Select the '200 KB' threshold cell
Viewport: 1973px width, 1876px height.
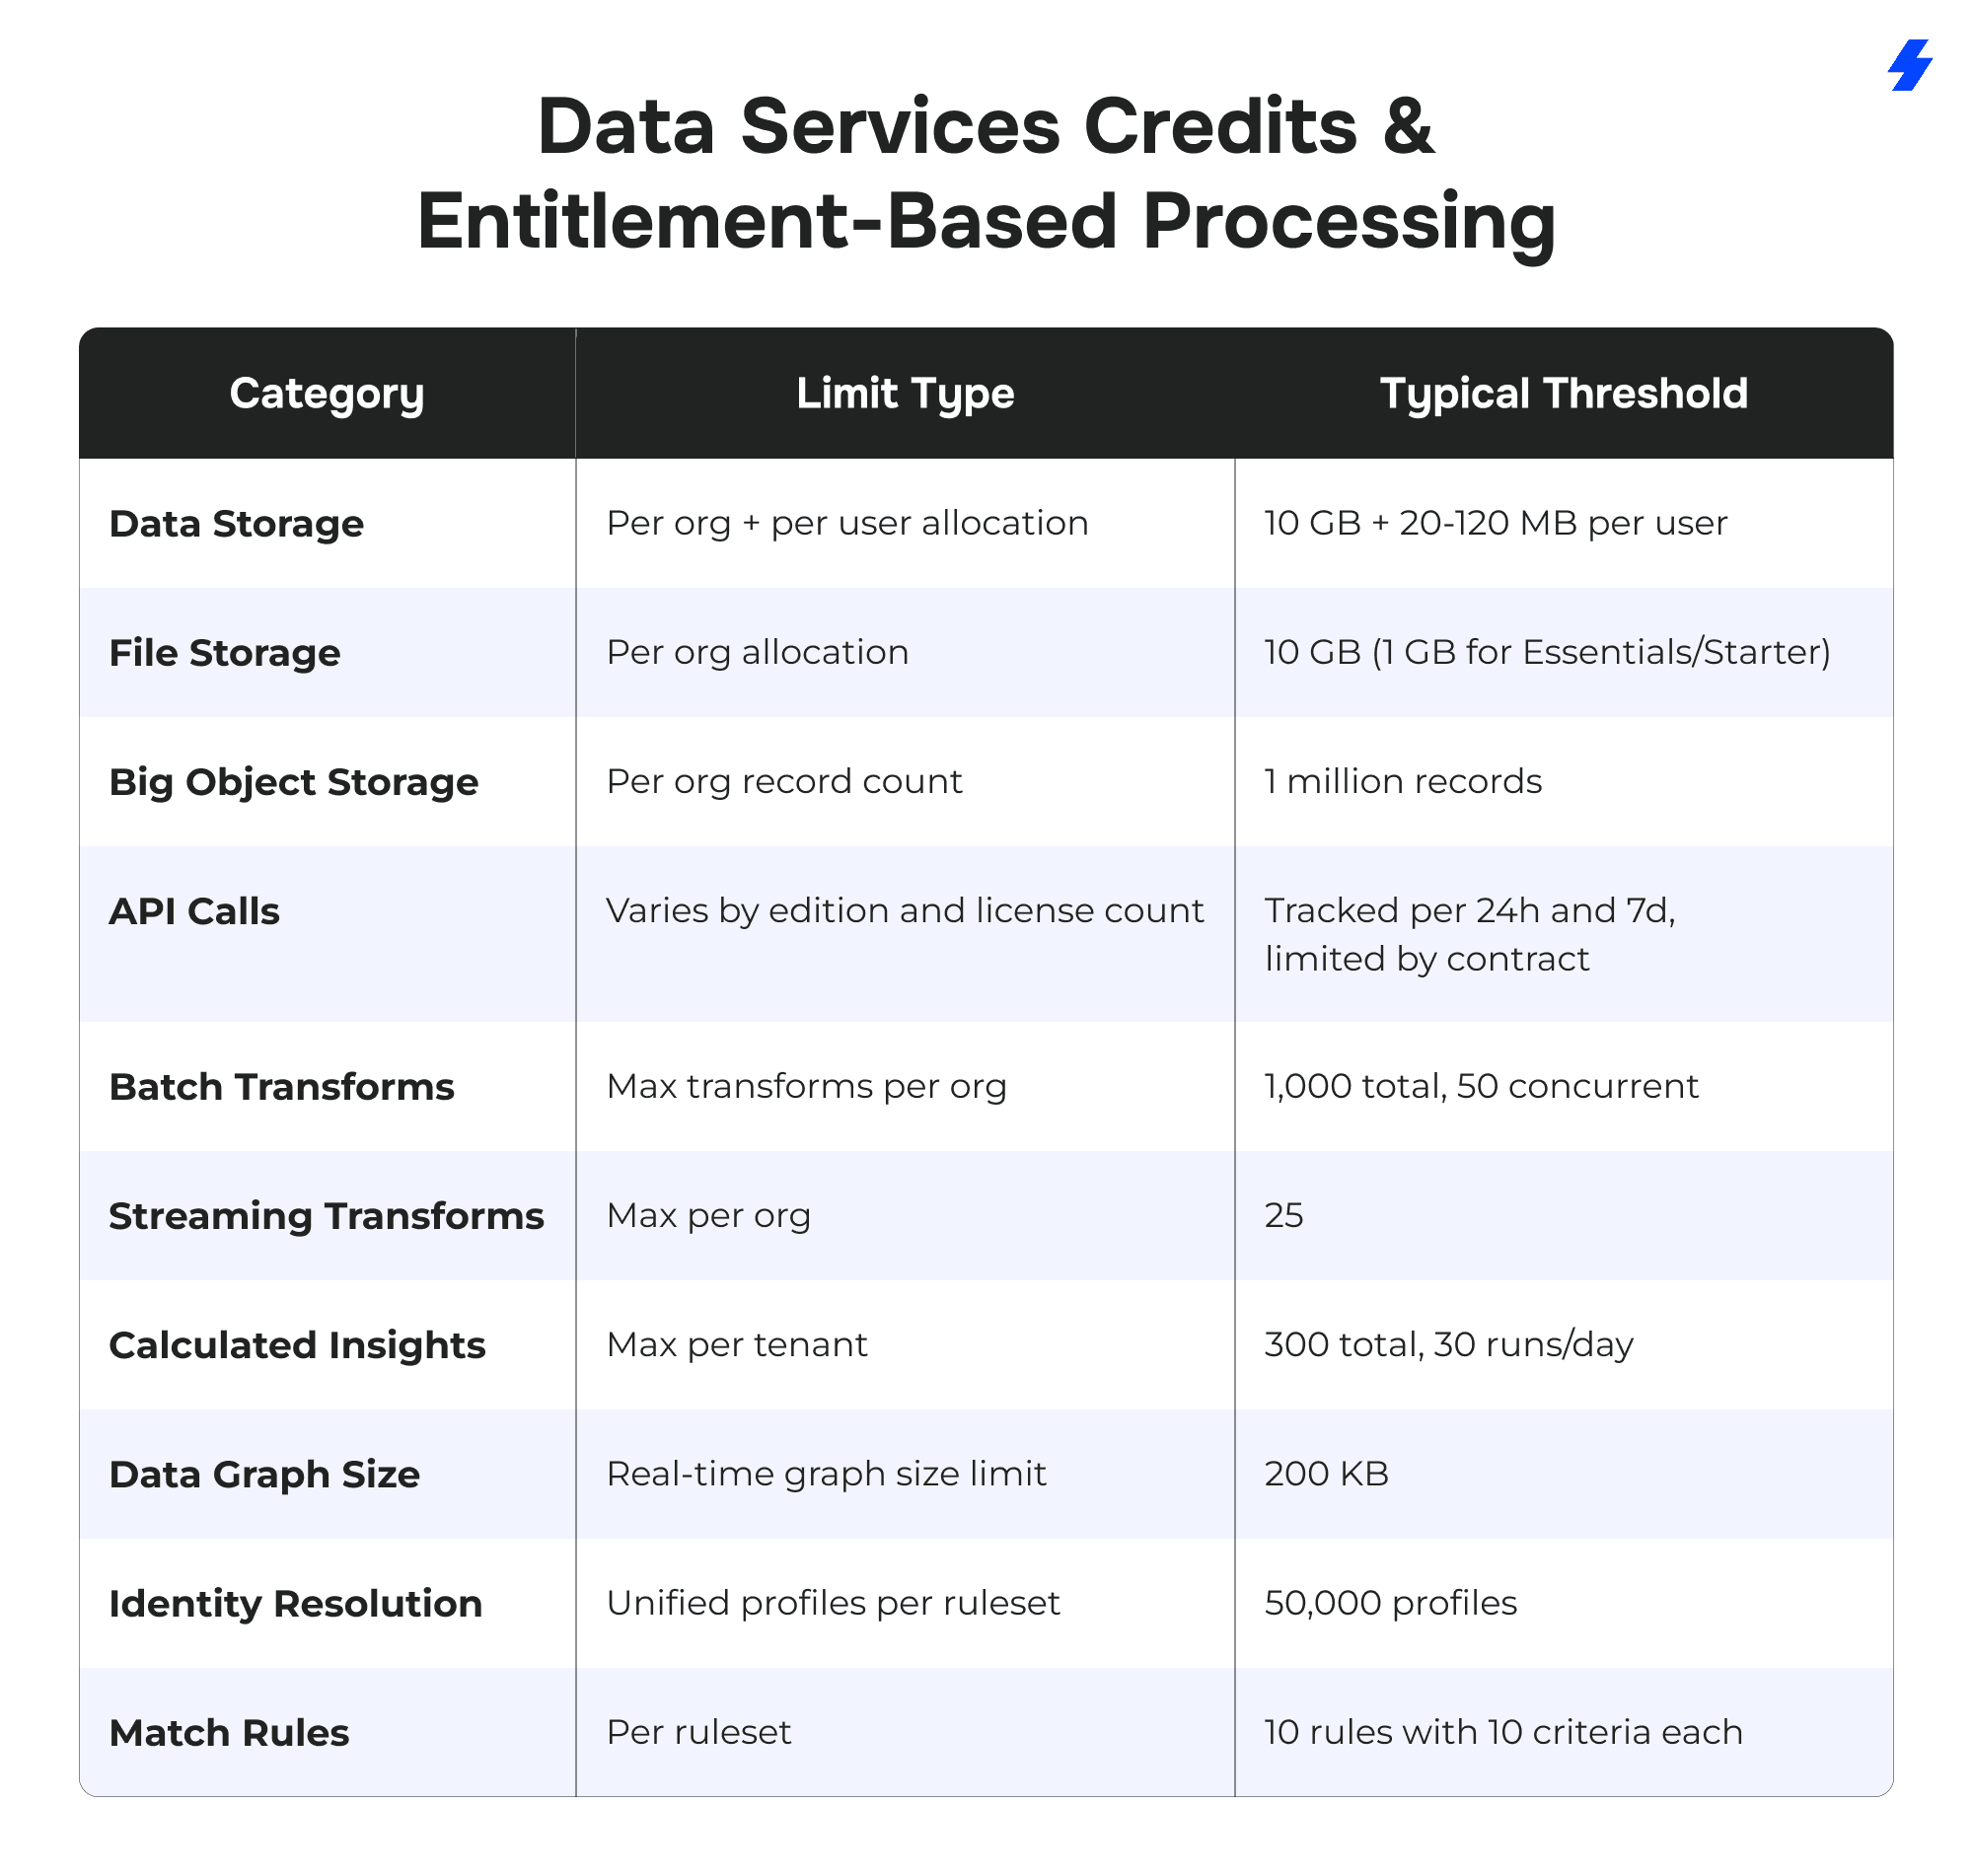tap(1326, 1473)
